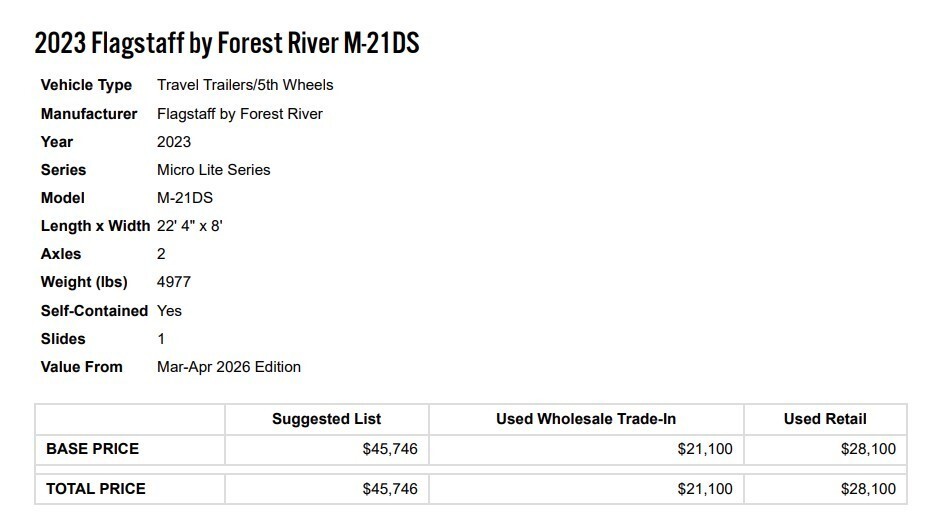Select the Length x Width label
The height and width of the screenshot is (528, 938).
(x=95, y=226)
